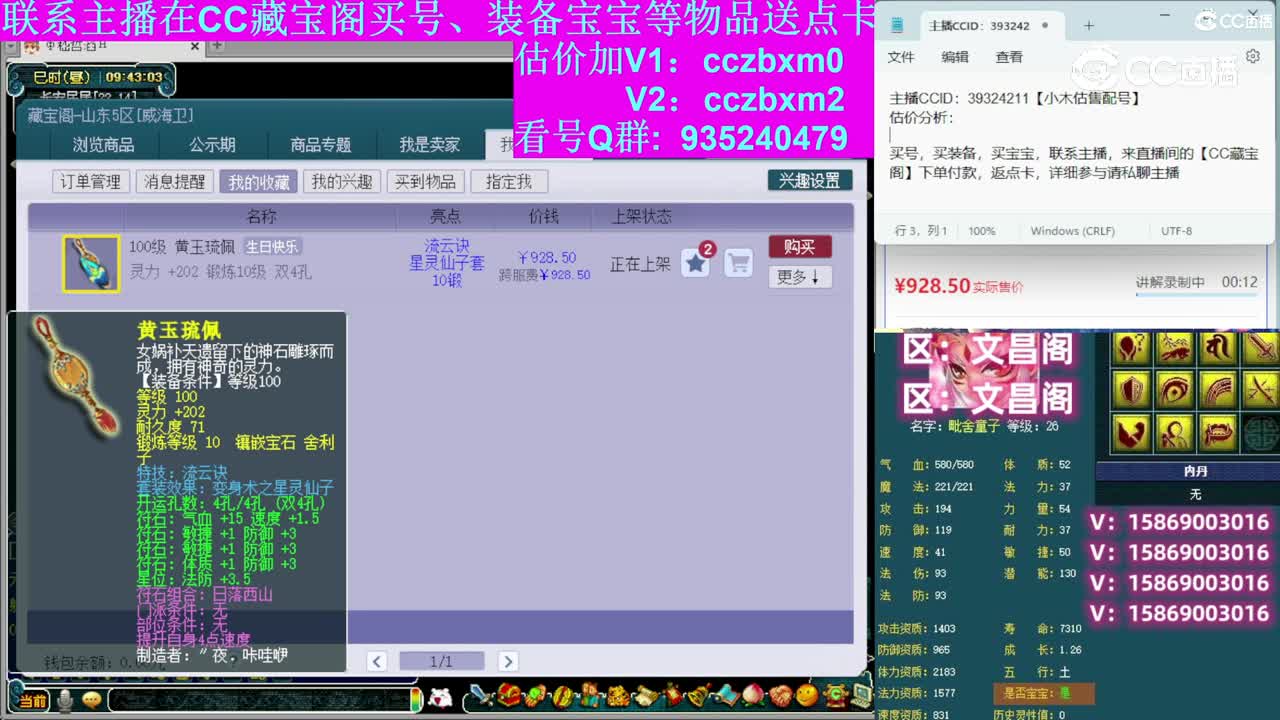Click the game time 09:43:03 clock
The height and width of the screenshot is (720, 1280).
click(134, 77)
